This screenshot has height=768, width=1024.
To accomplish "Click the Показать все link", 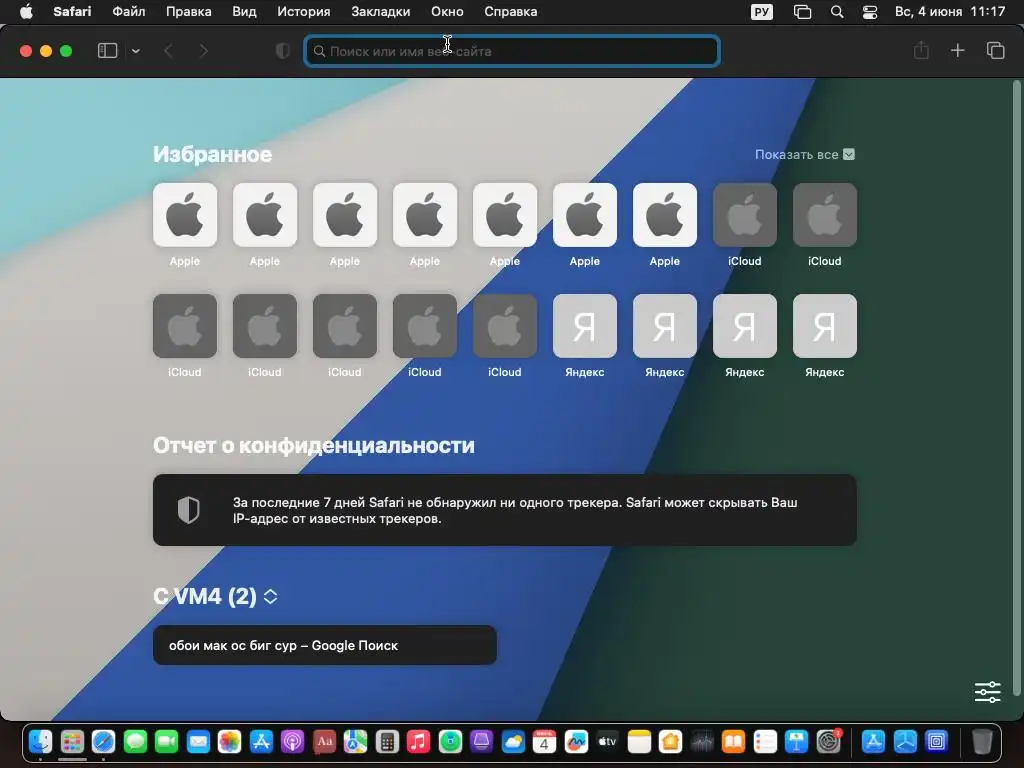I will [x=805, y=155].
